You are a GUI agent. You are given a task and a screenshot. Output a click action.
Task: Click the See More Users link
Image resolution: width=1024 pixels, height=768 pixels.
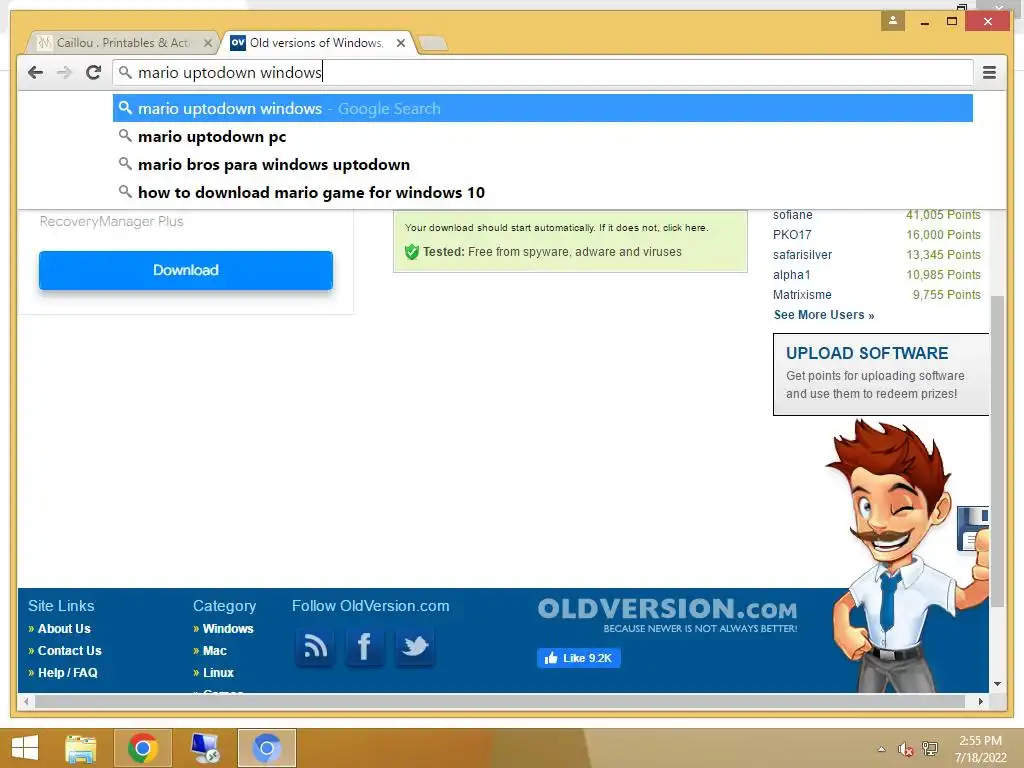pyautogui.click(x=824, y=315)
